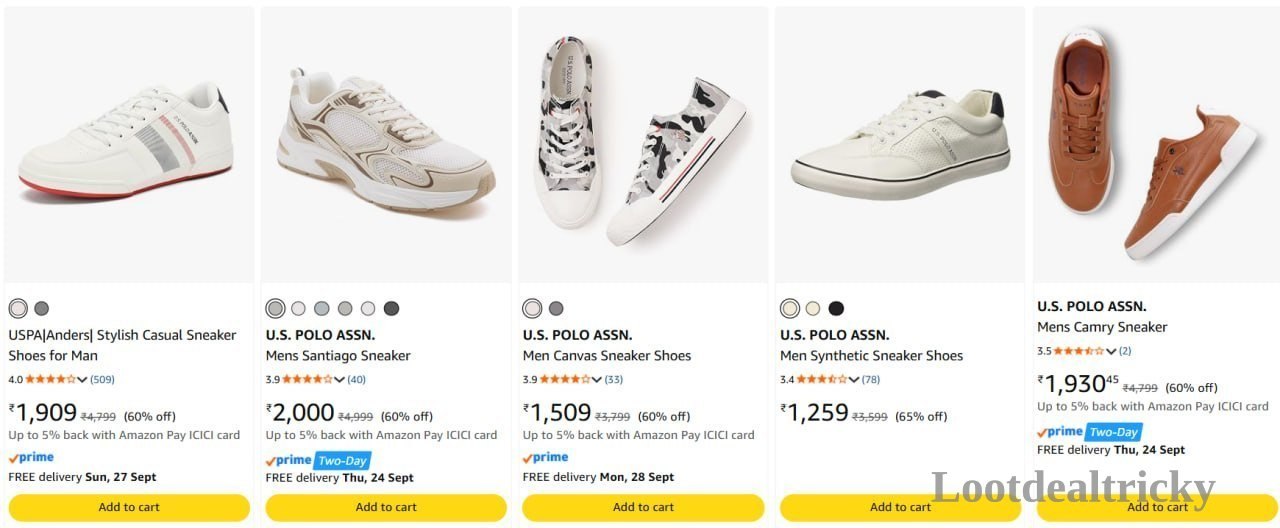Choose the dark grey swatch on Santiago Sneaker

(x=391, y=308)
